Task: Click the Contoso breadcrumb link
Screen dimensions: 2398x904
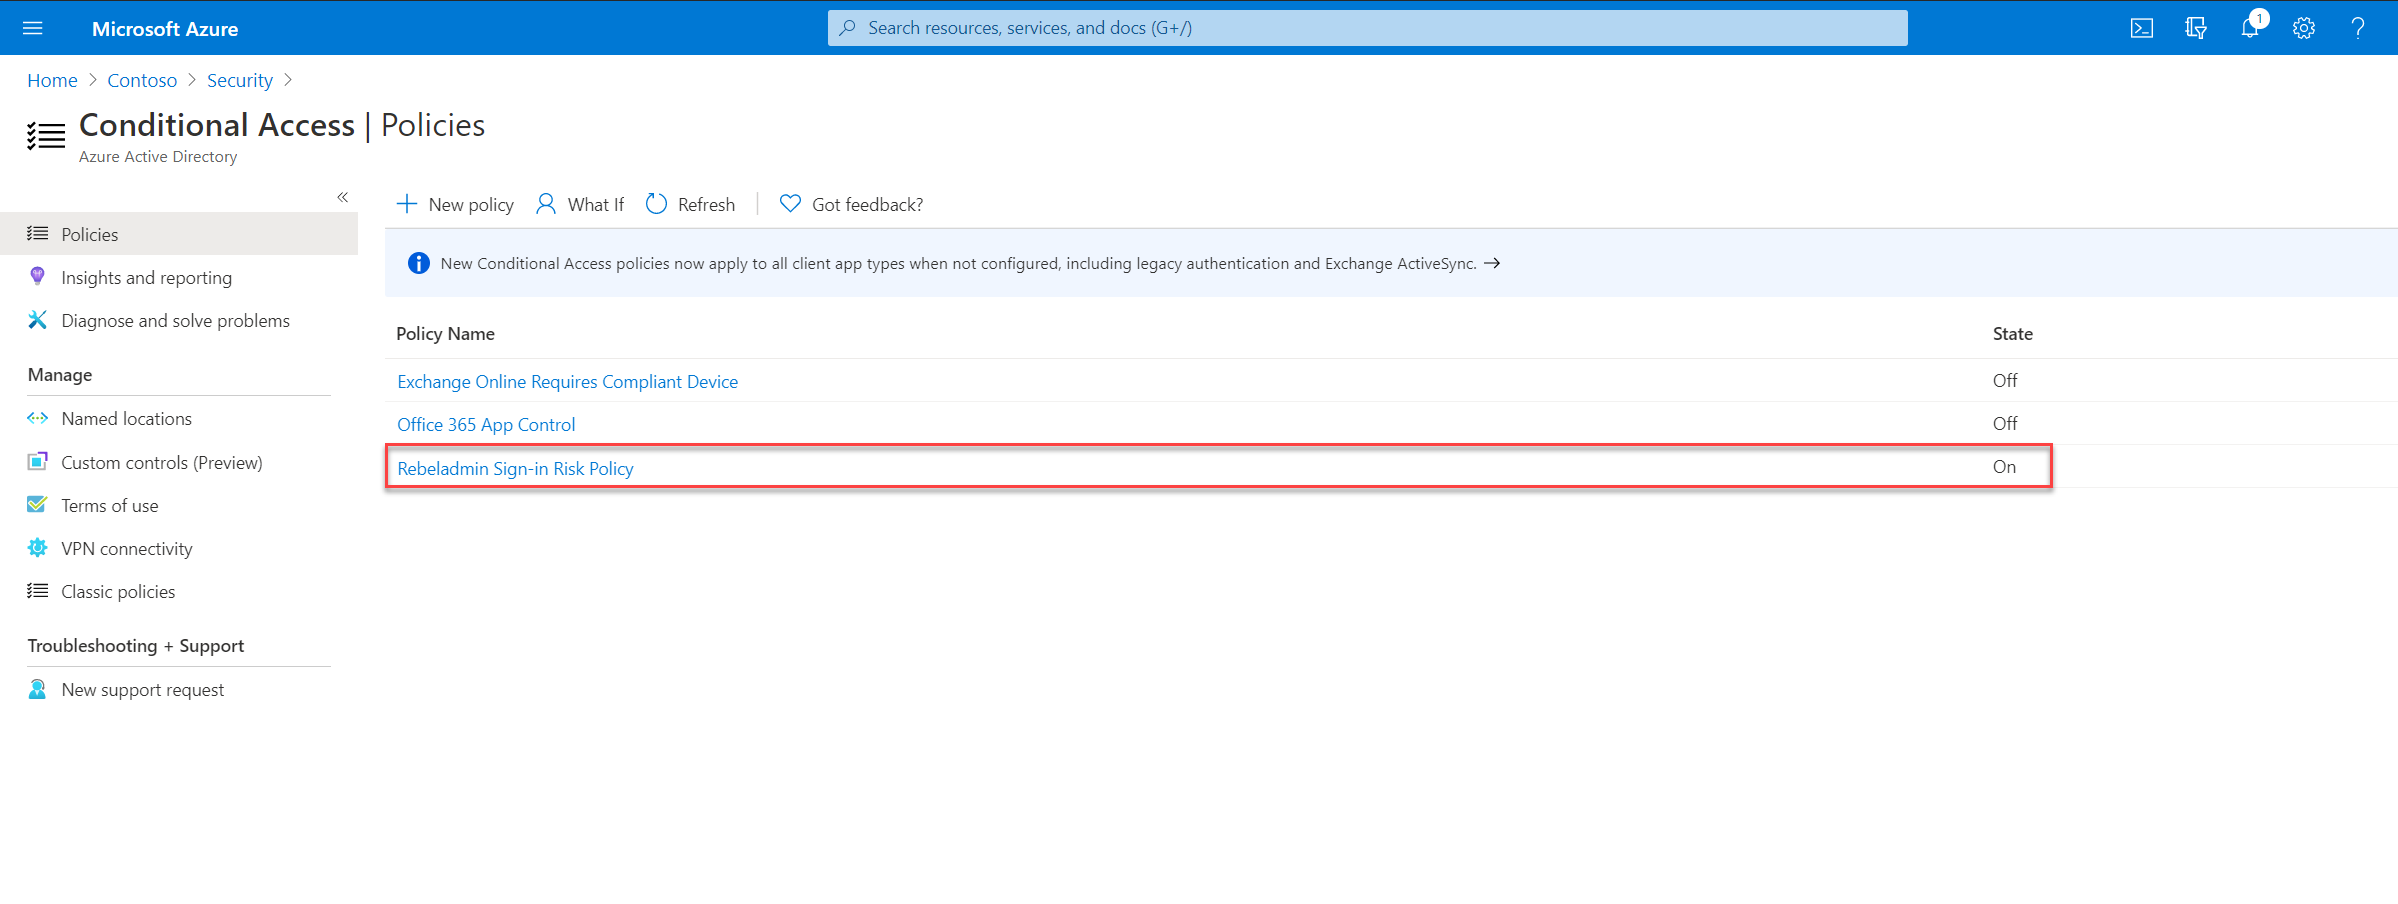Action: point(142,80)
